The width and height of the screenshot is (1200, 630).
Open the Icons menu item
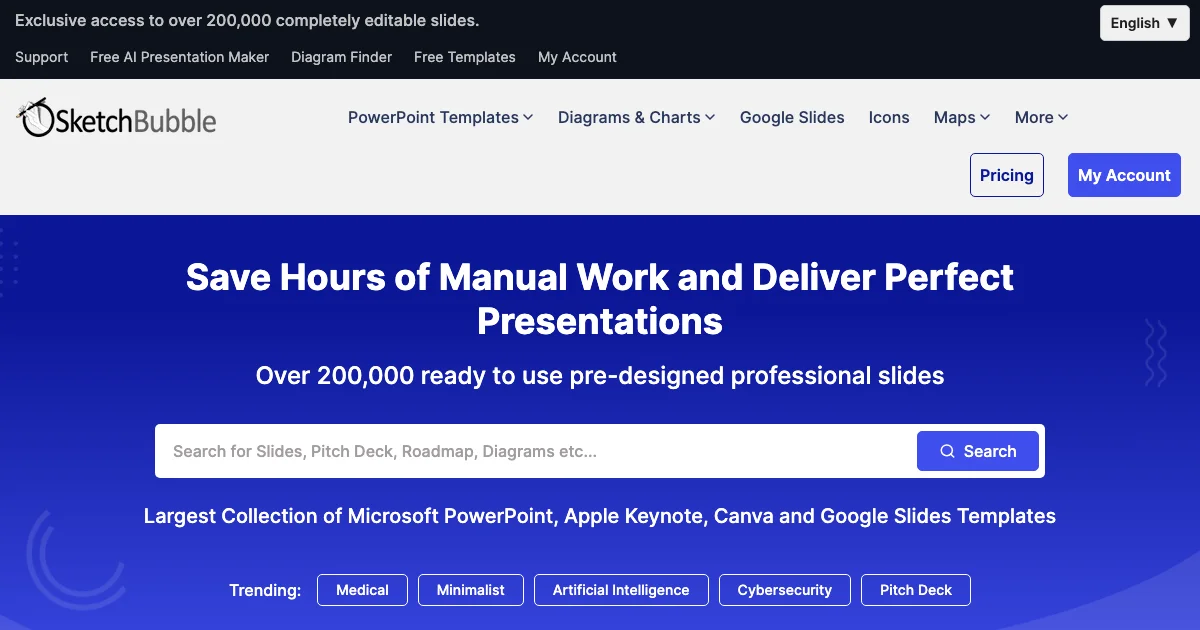(889, 118)
